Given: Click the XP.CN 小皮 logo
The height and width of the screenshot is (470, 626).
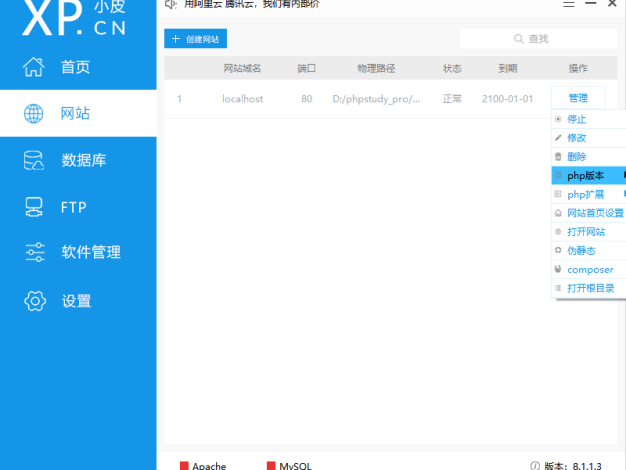Looking at the screenshot, I should (74, 17).
